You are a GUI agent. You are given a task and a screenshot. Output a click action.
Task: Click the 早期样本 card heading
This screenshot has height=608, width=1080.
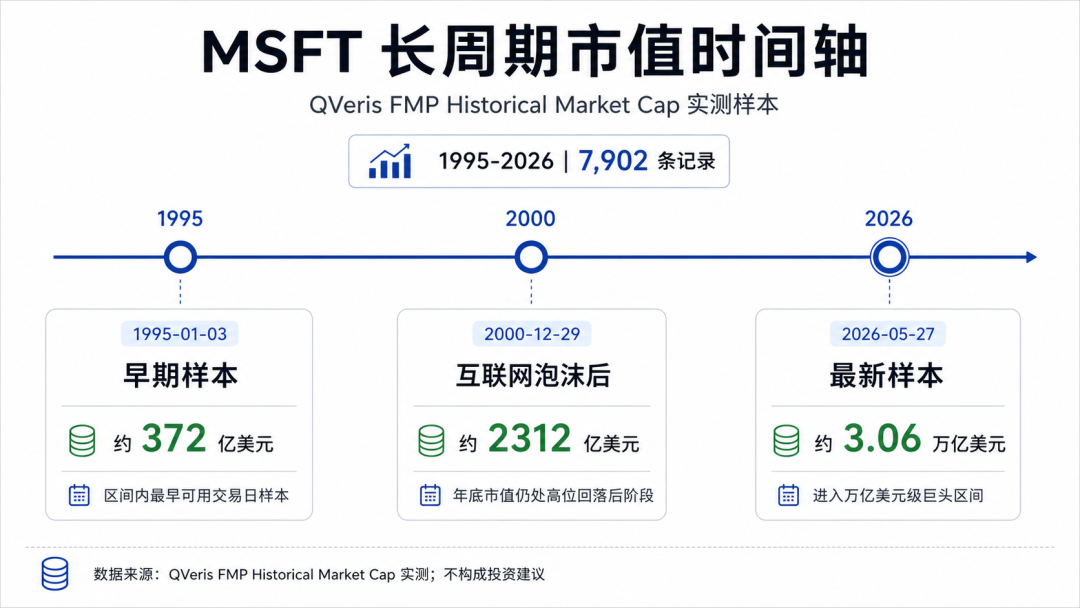tap(180, 376)
